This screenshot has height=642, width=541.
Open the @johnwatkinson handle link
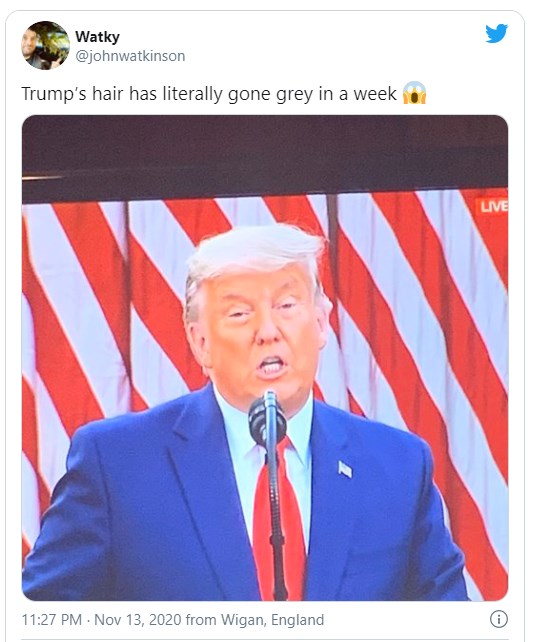130,56
